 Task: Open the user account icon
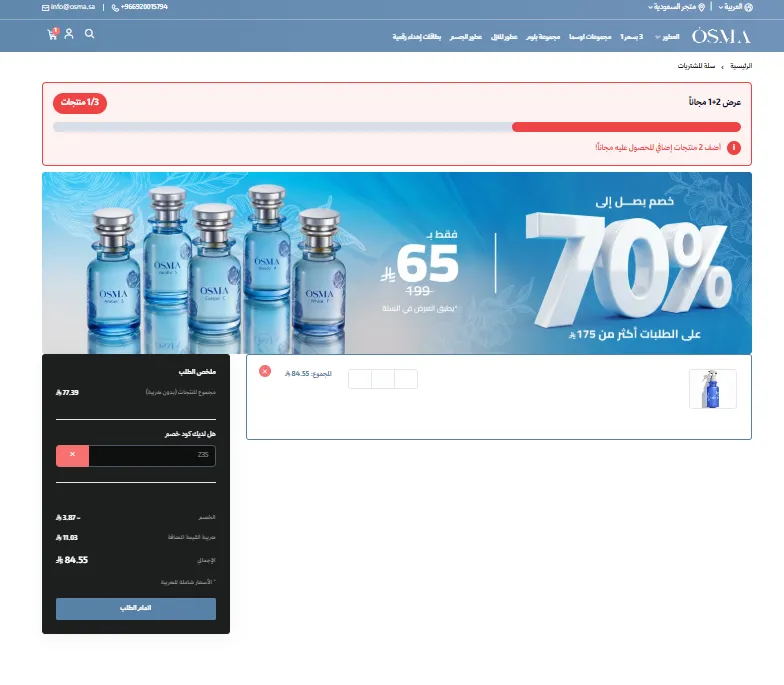pos(69,34)
